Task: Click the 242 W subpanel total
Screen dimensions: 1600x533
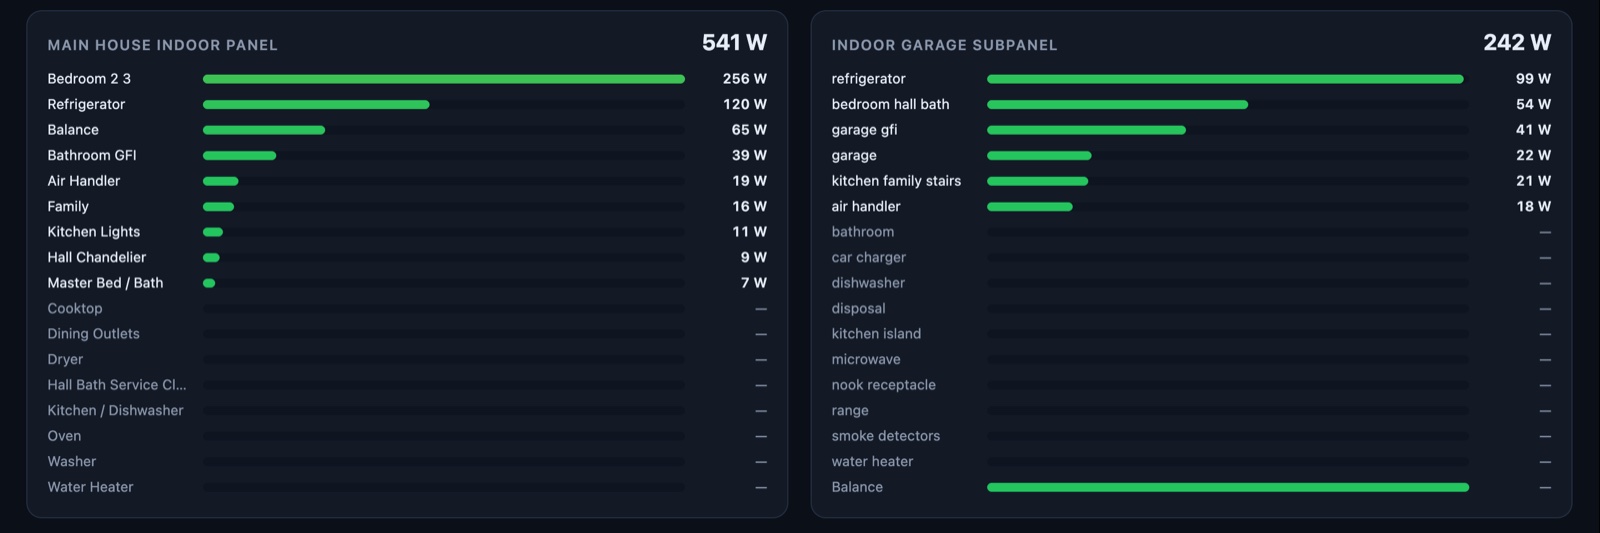Action: click(1517, 42)
